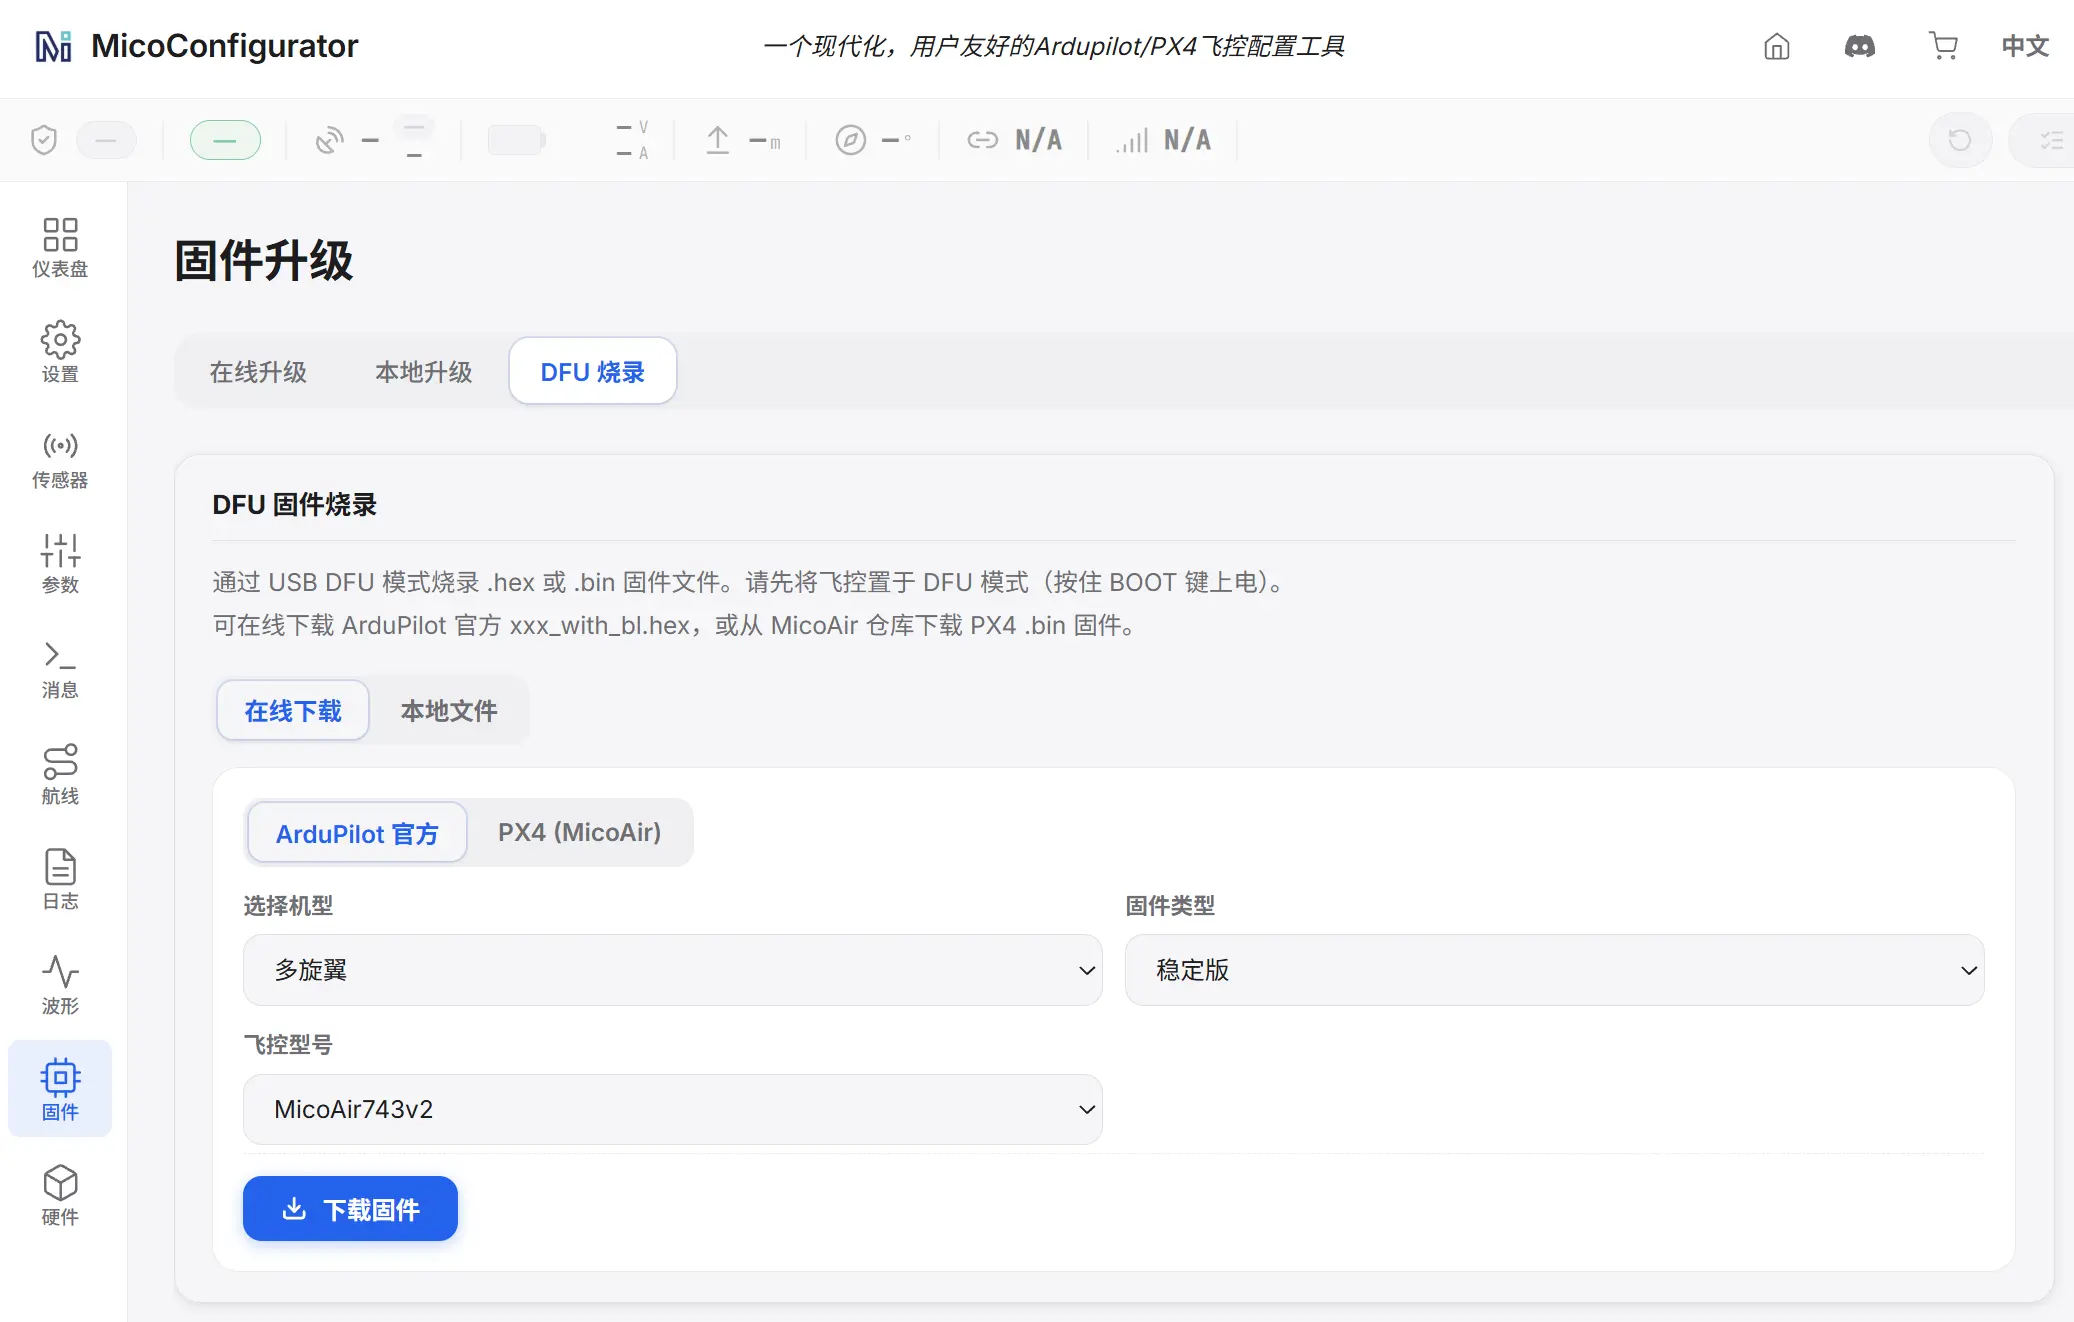Click the shield status icon

(44, 140)
